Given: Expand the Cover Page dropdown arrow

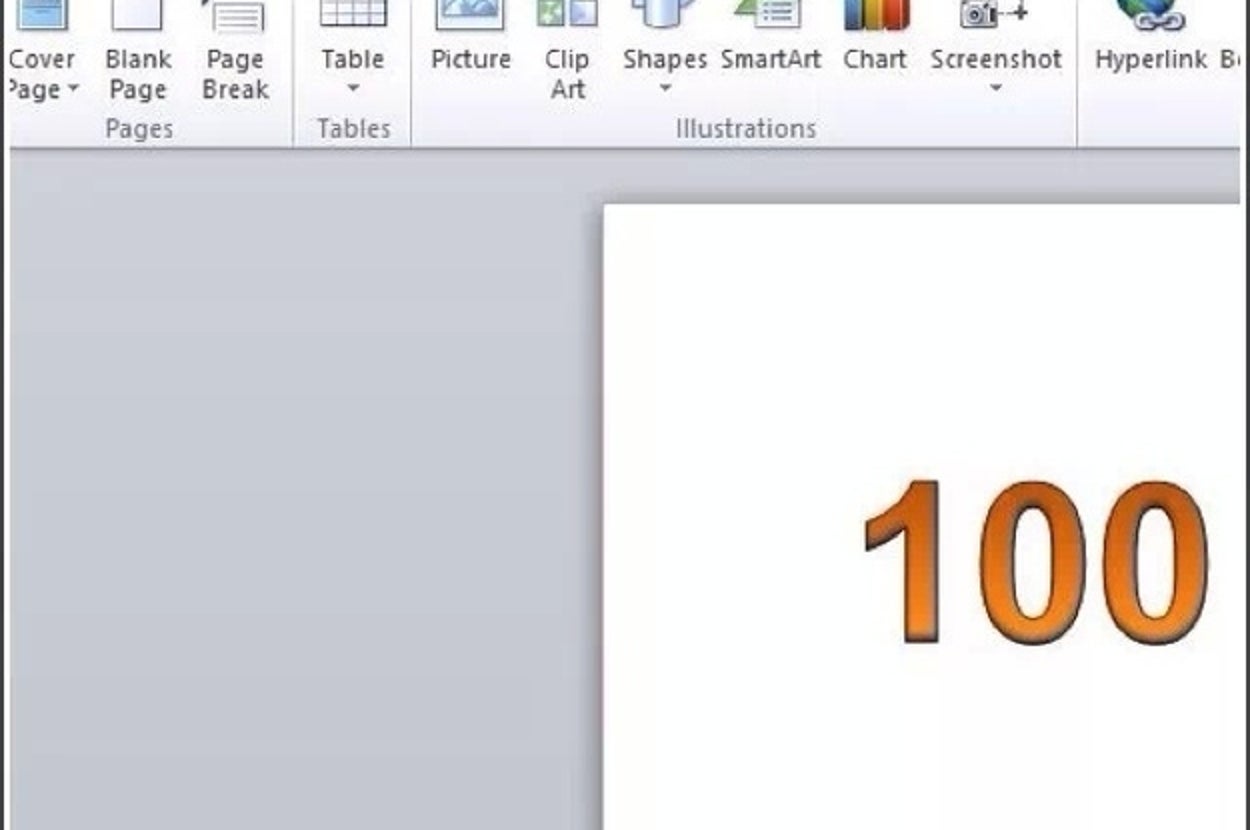Looking at the screenshot, I should [x=73, y=90].
